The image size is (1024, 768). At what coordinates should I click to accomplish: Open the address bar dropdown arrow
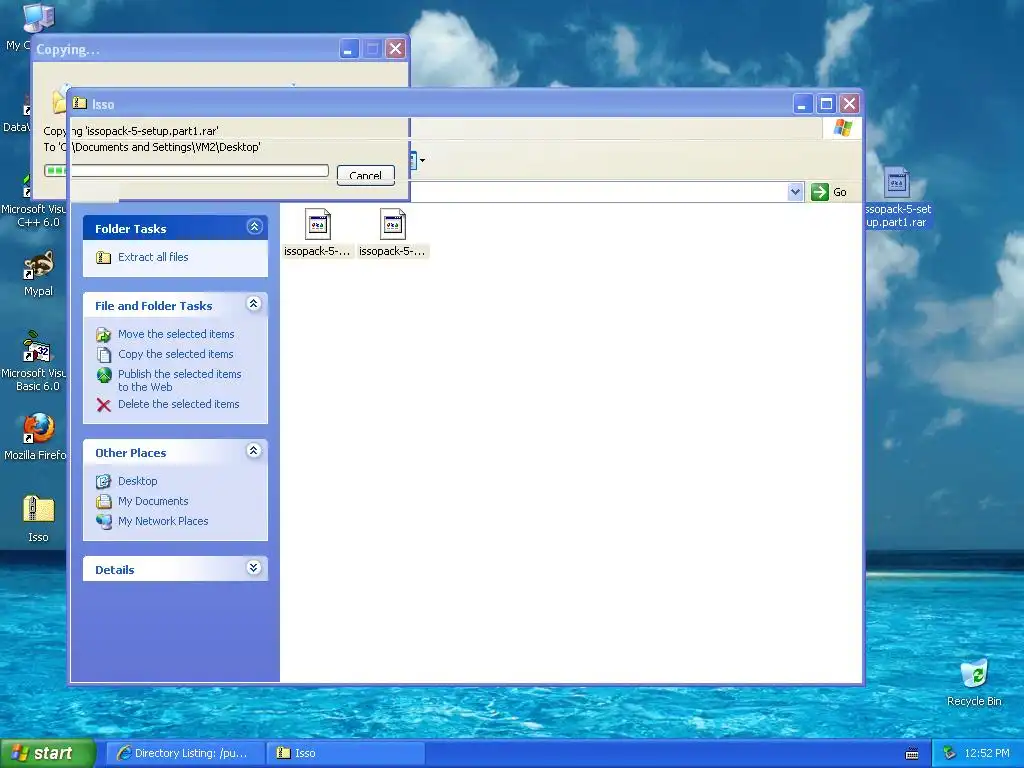[x=795, y=192]
